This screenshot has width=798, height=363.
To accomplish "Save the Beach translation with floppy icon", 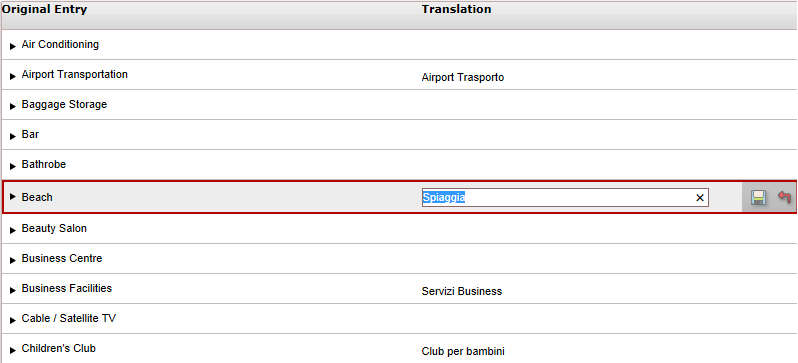I will [758, 198].
